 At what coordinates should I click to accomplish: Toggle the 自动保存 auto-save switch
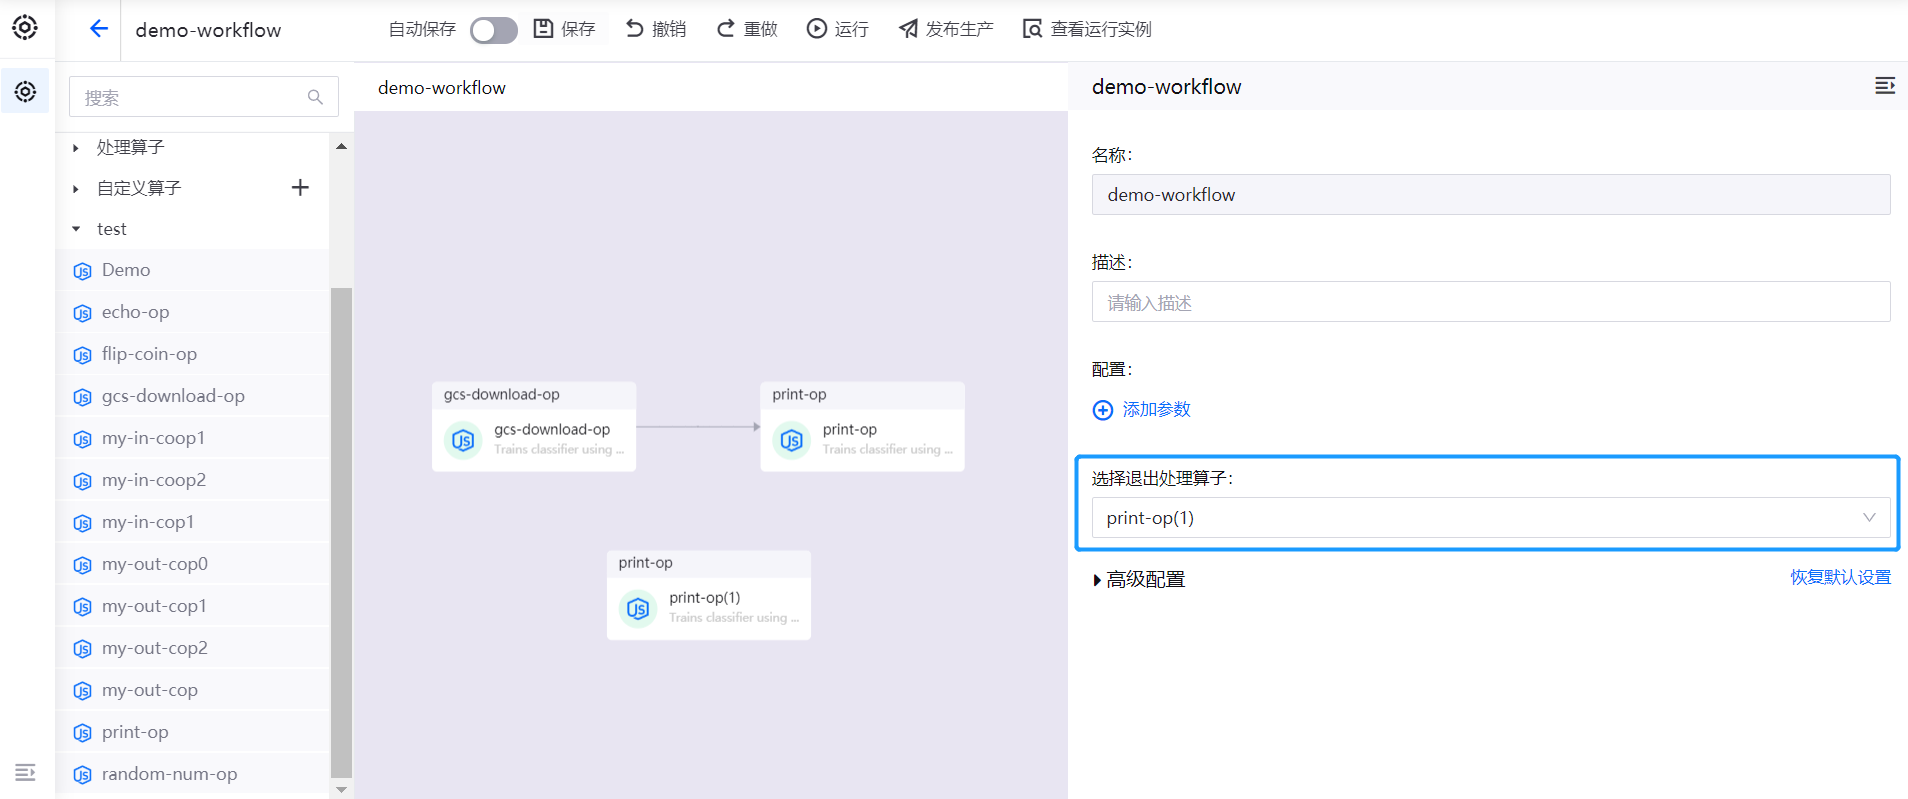pos(493,30)
